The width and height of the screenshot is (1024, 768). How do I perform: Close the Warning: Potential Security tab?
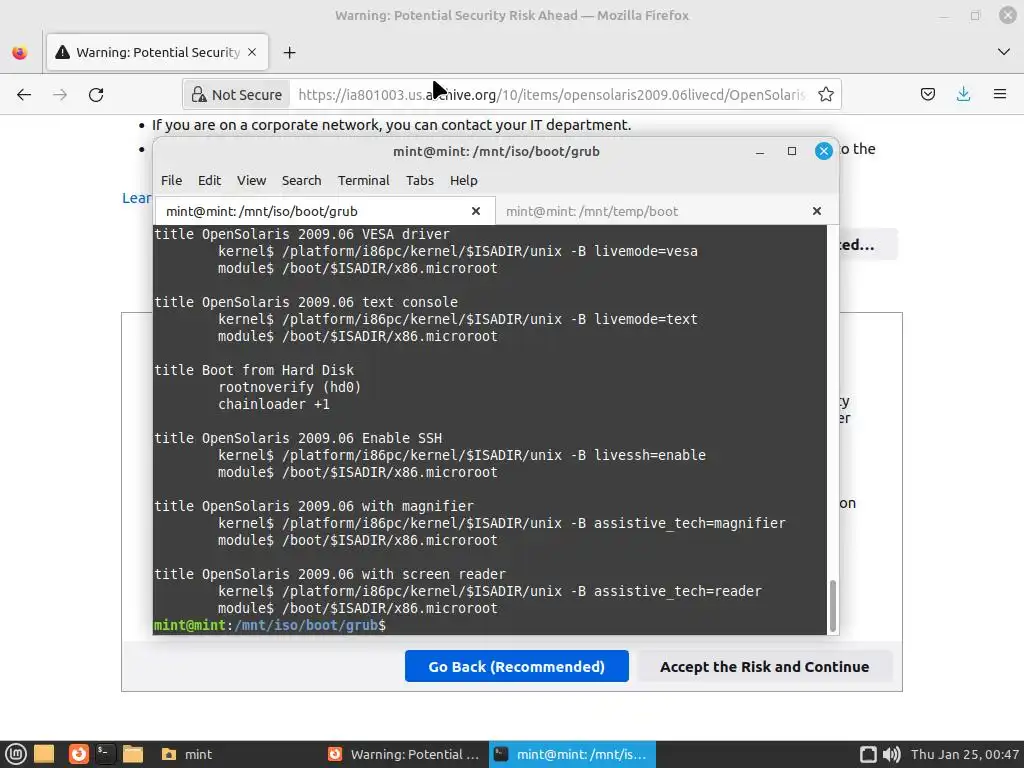tap(252, 52)
